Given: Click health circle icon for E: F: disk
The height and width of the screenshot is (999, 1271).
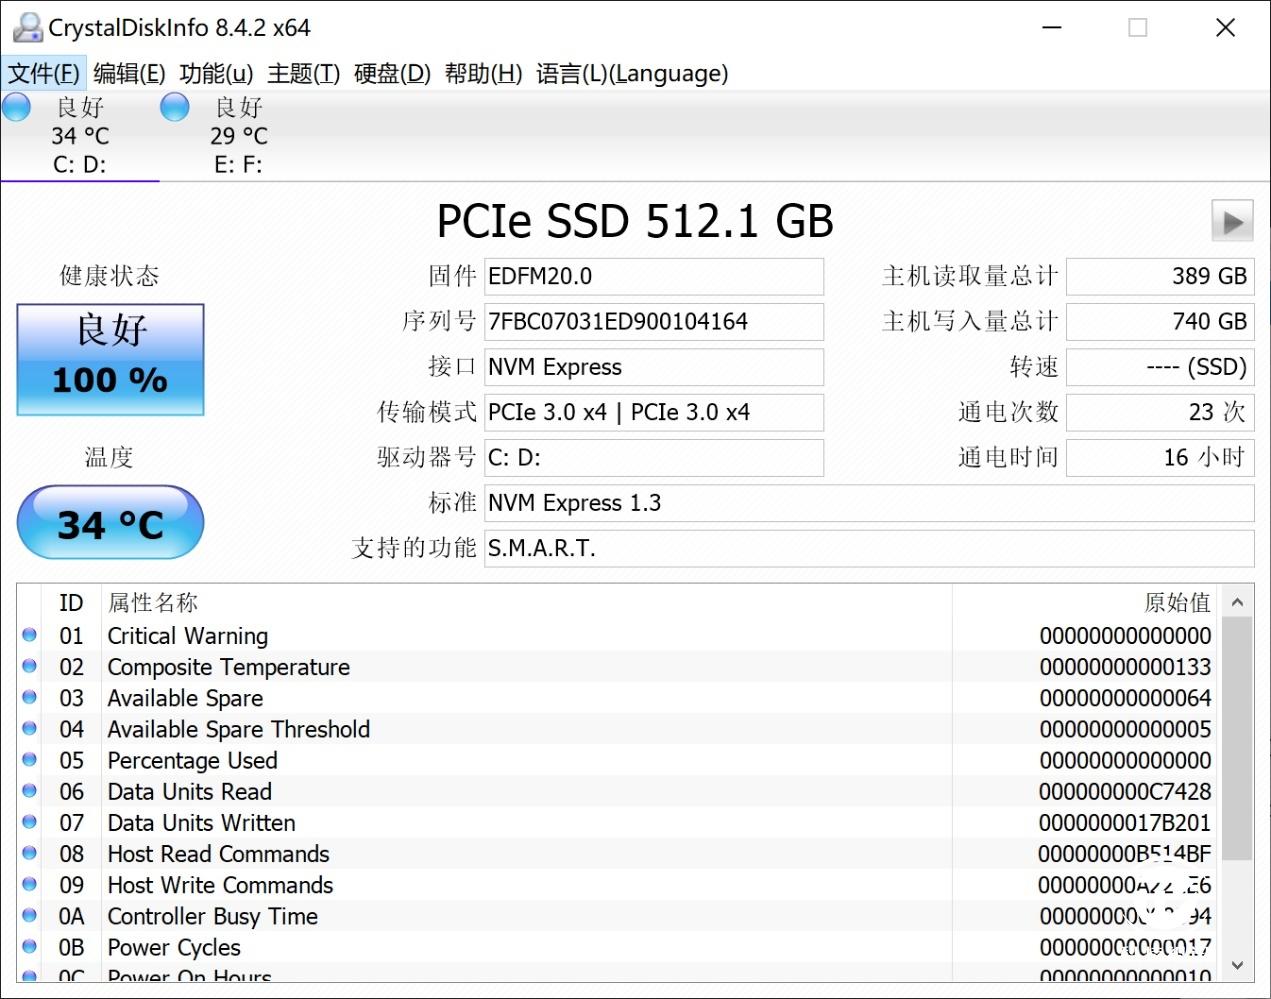Looking at the screenshot, I should pyautogui.click(x=175, y=107).
